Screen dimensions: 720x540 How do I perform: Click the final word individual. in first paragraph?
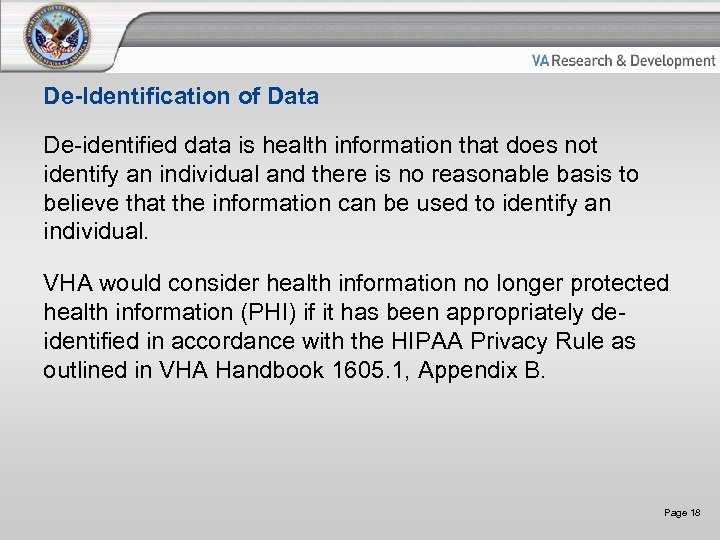(96, 231)
